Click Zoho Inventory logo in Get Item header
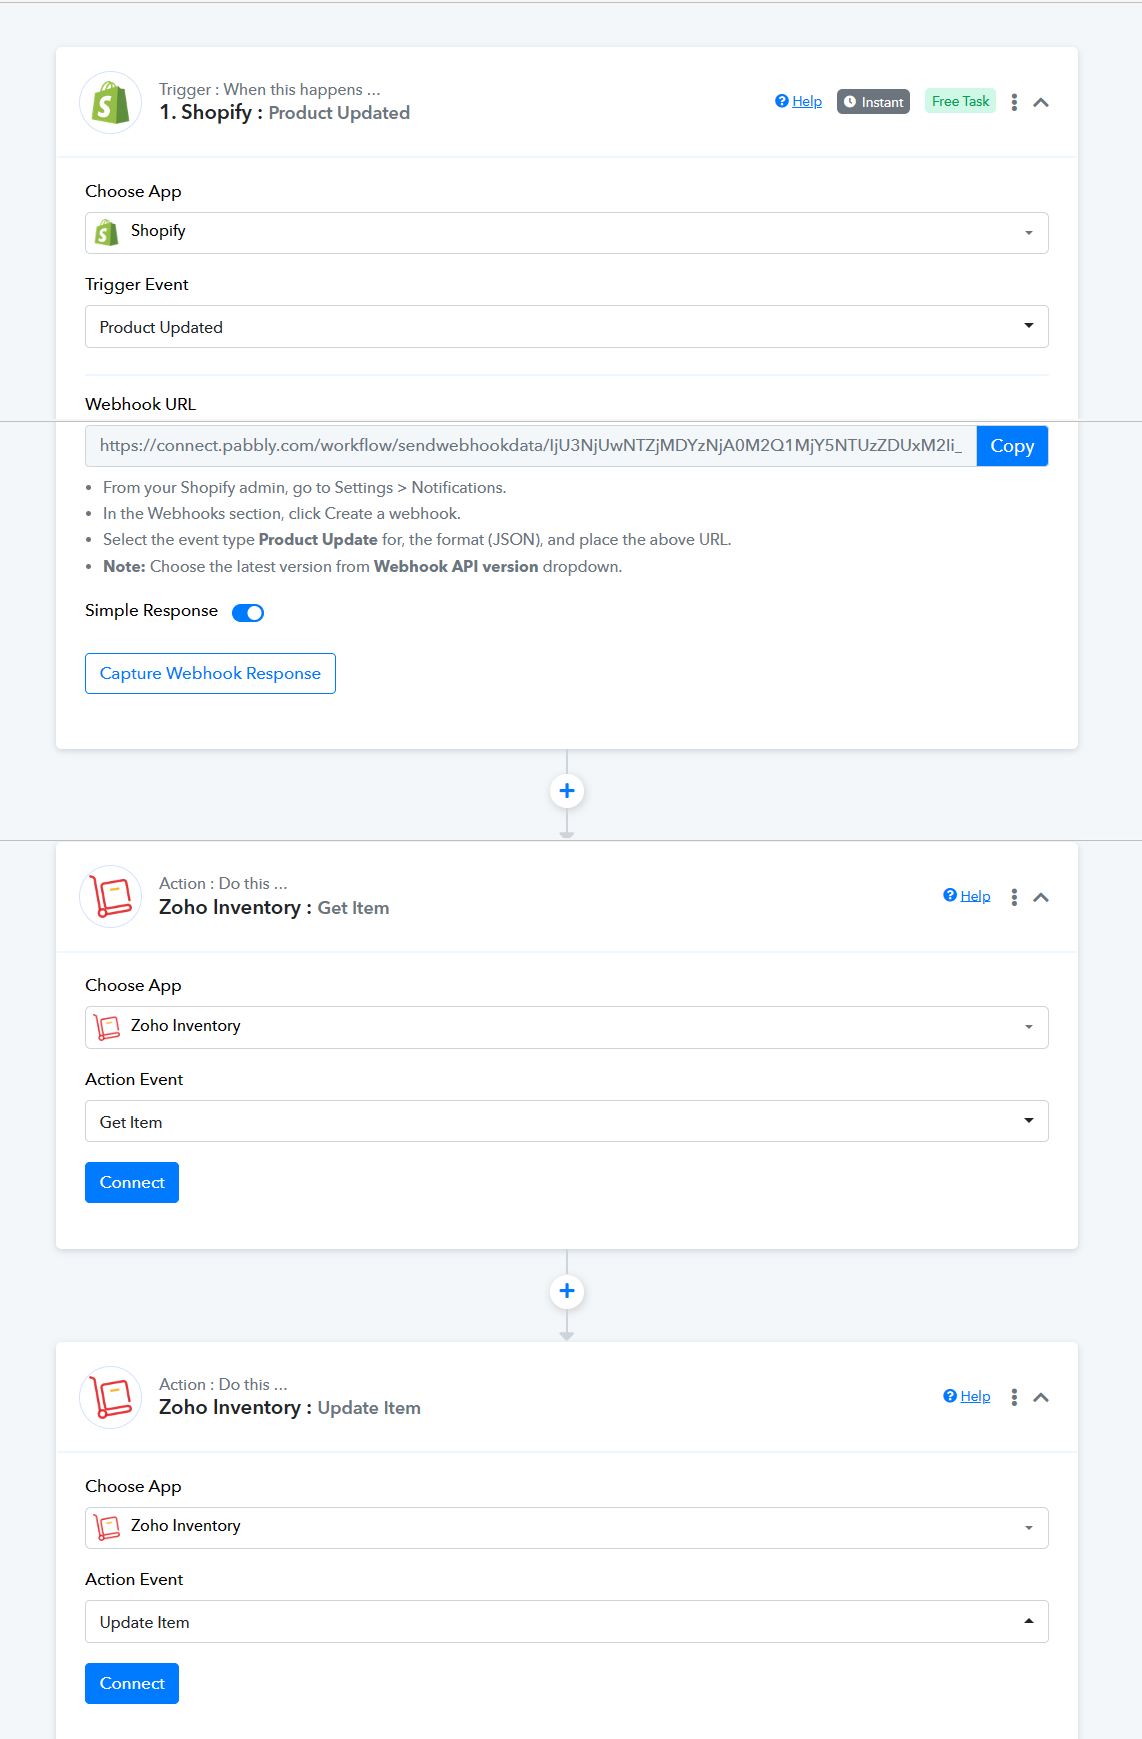Viewport: 1142px width, 1739px height. (x=110, y=896)
